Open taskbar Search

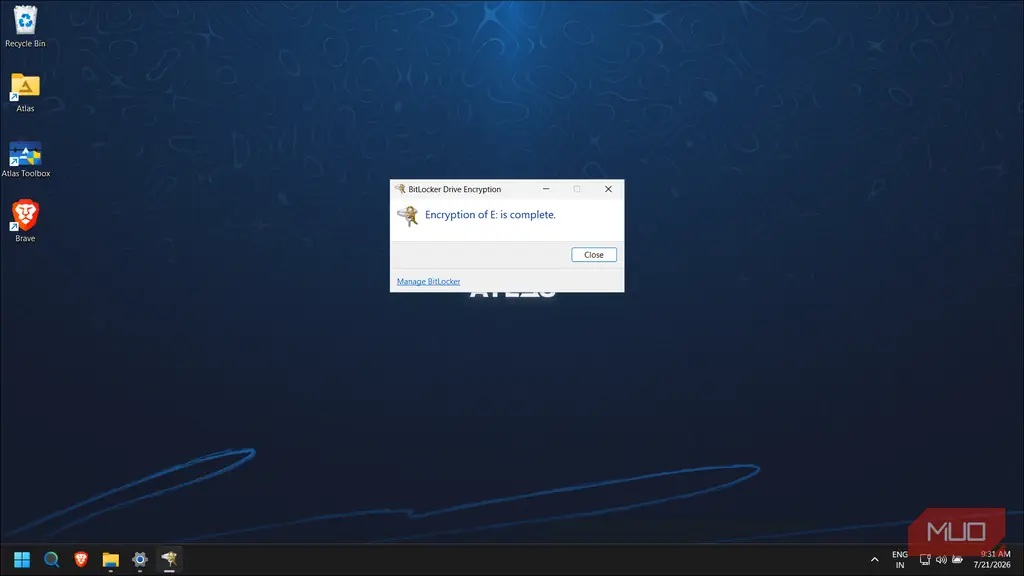pyautogui.click(x=52, y=560)
